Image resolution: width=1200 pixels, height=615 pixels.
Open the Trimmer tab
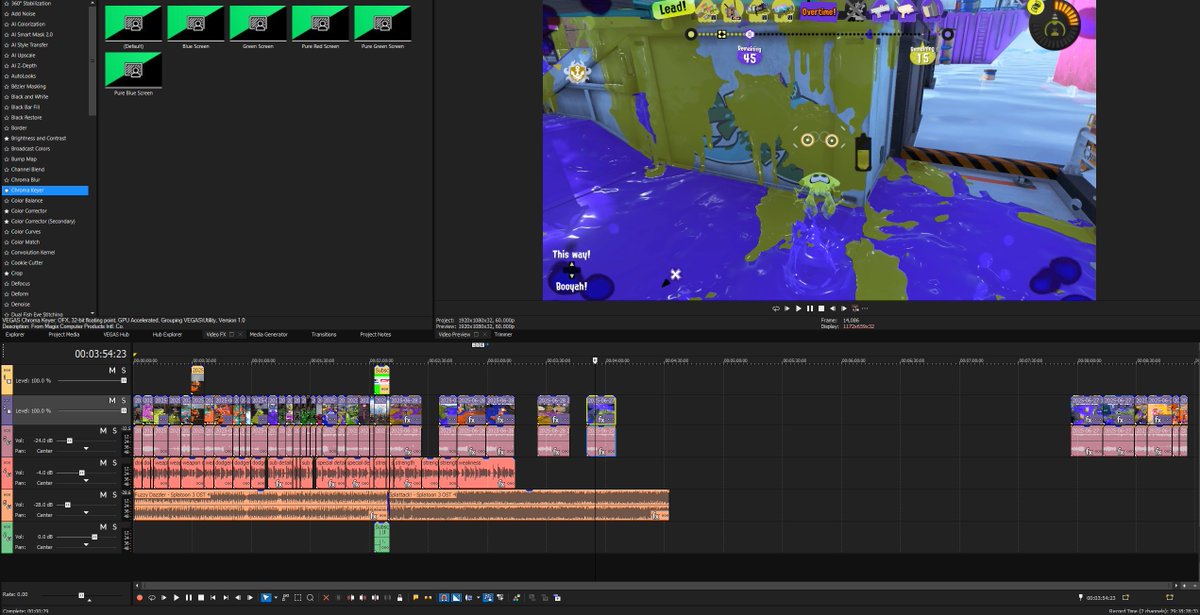coord(503,334)
